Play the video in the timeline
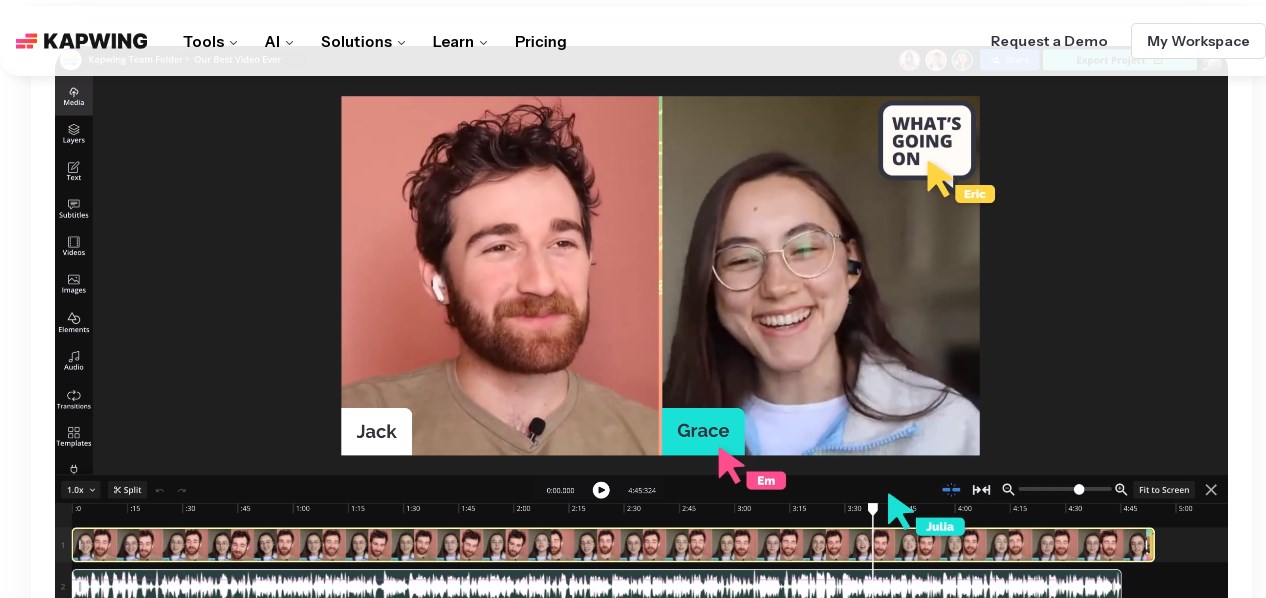Screen dimensions: 1266x598 click(x=601, y=490)
